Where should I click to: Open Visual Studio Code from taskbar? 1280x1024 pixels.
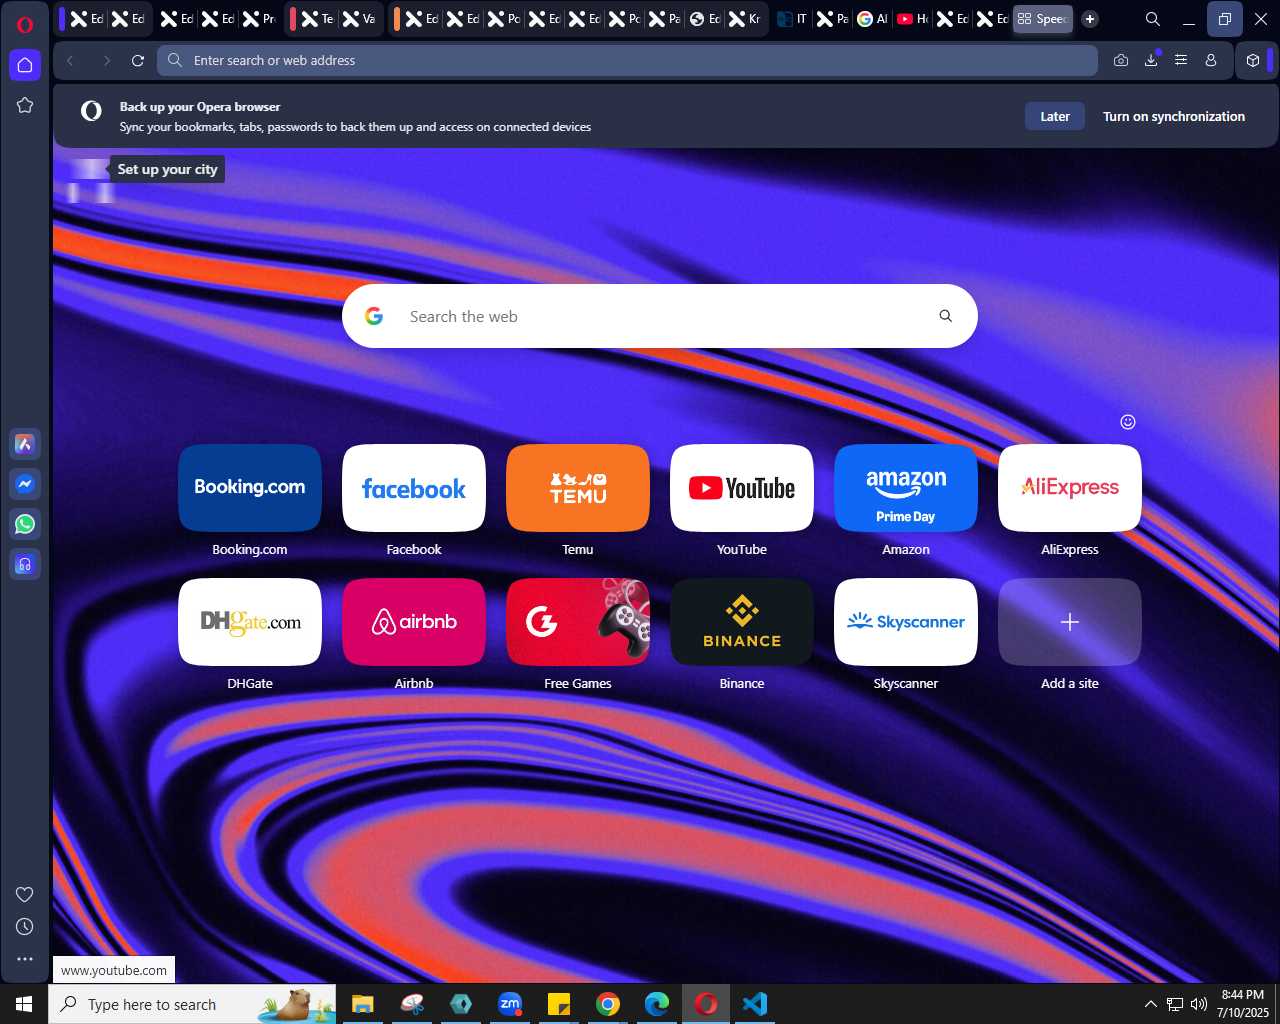point(755,1004)
